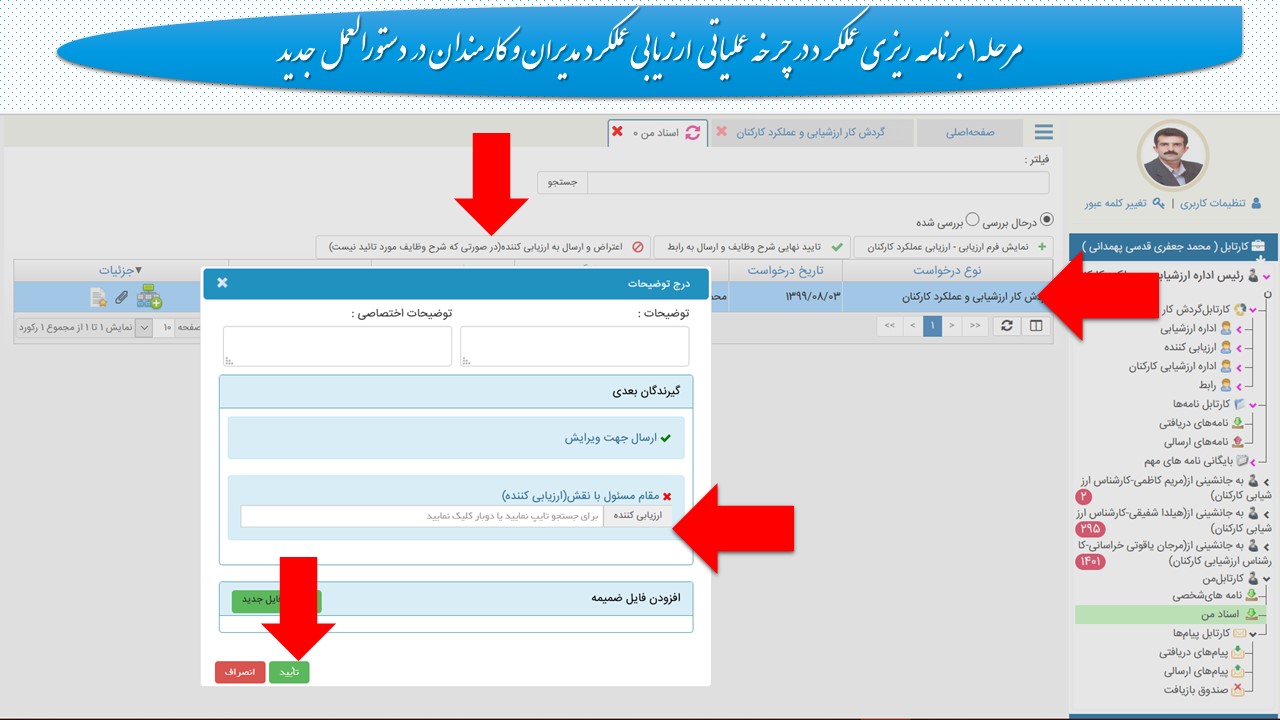Viewport: 1280px width, 720px height.
Task: Toggle the column layout icon near pagination
Action: coord(1036,326)
